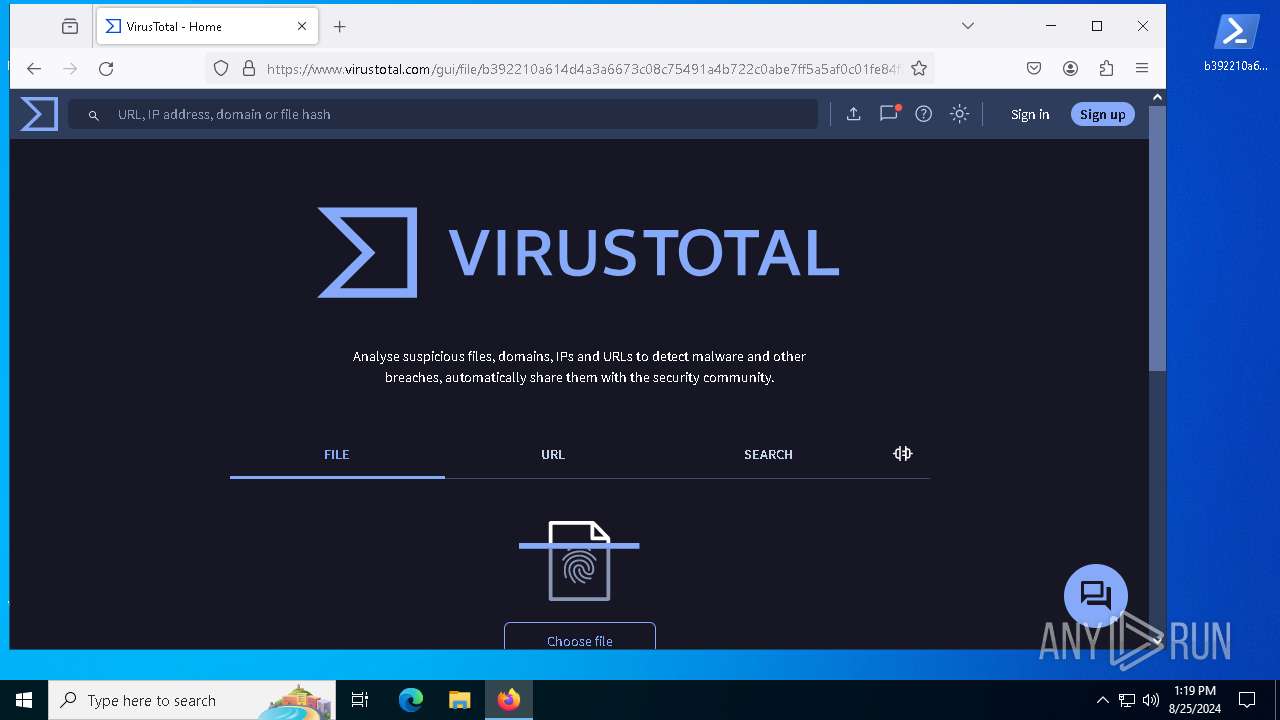Viewport: 1280px width, 720px height.
Task: Open the extensions puzzle icon
Action: [x=1106, y=68]
